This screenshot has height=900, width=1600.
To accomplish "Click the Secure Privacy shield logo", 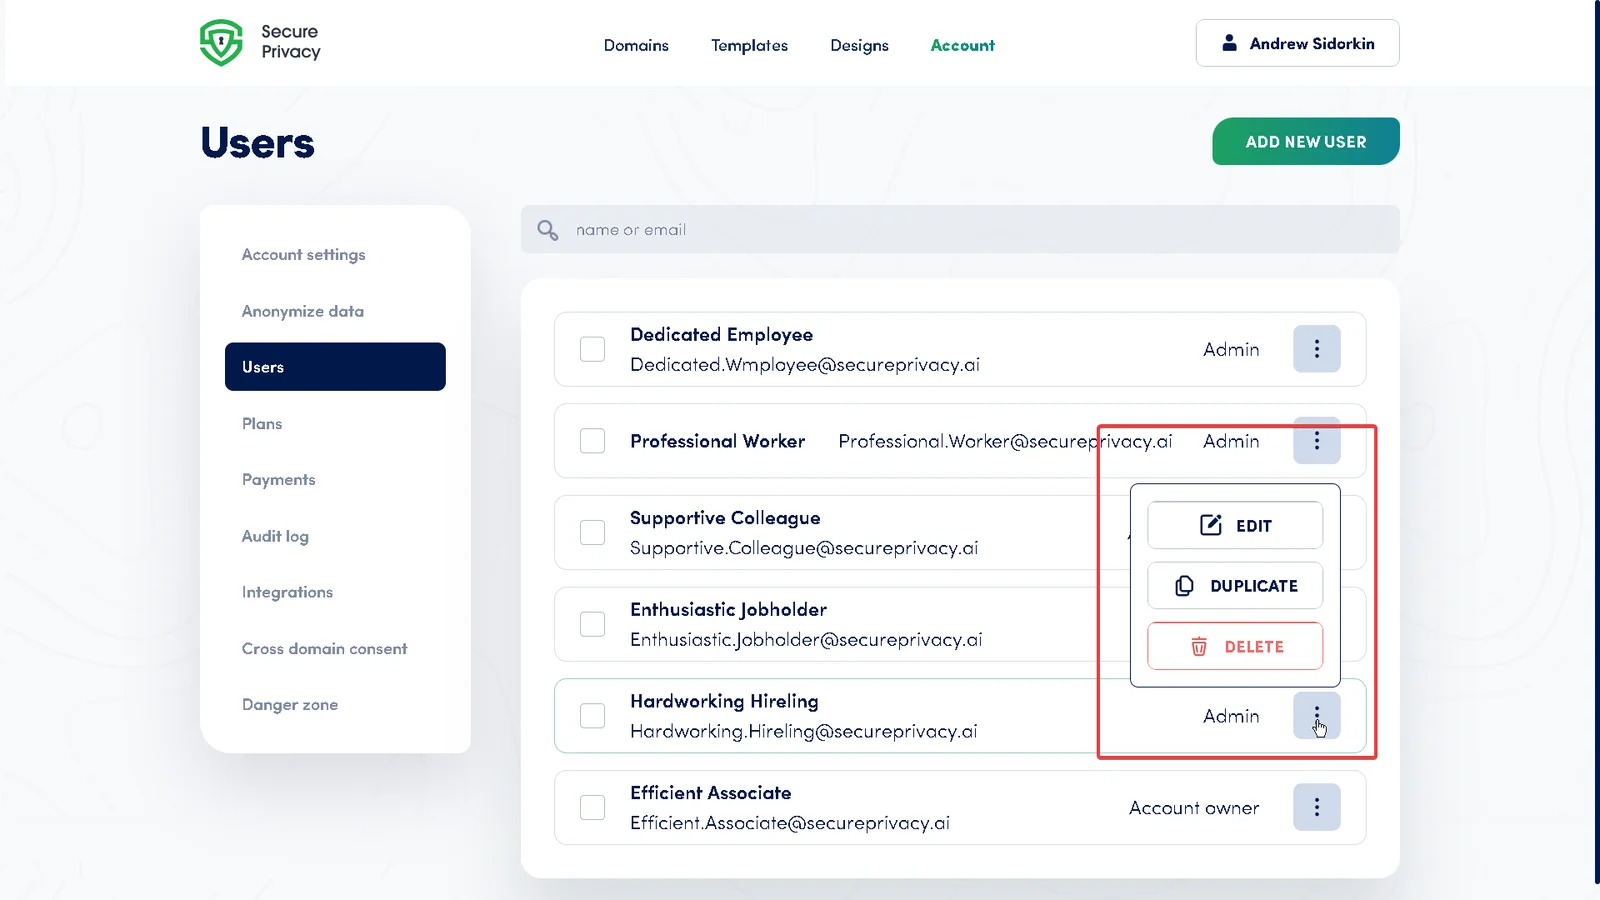I will pos(222,43).
